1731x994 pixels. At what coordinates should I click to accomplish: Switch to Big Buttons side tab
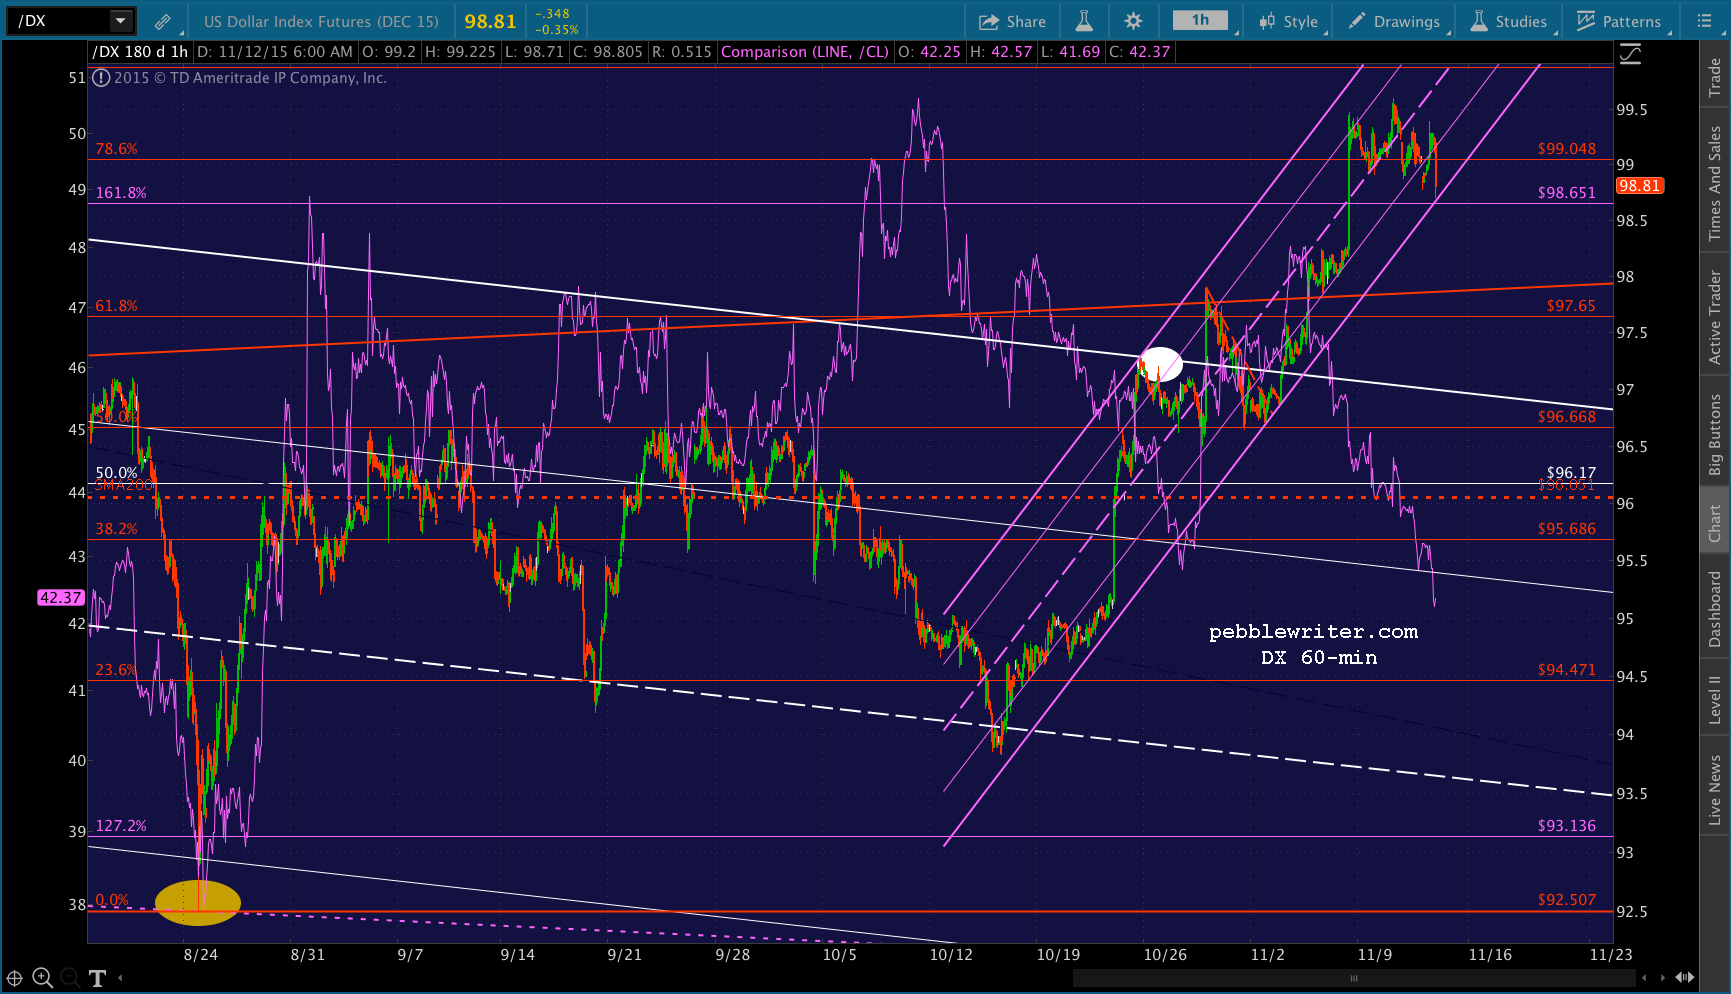point(1715,434)
